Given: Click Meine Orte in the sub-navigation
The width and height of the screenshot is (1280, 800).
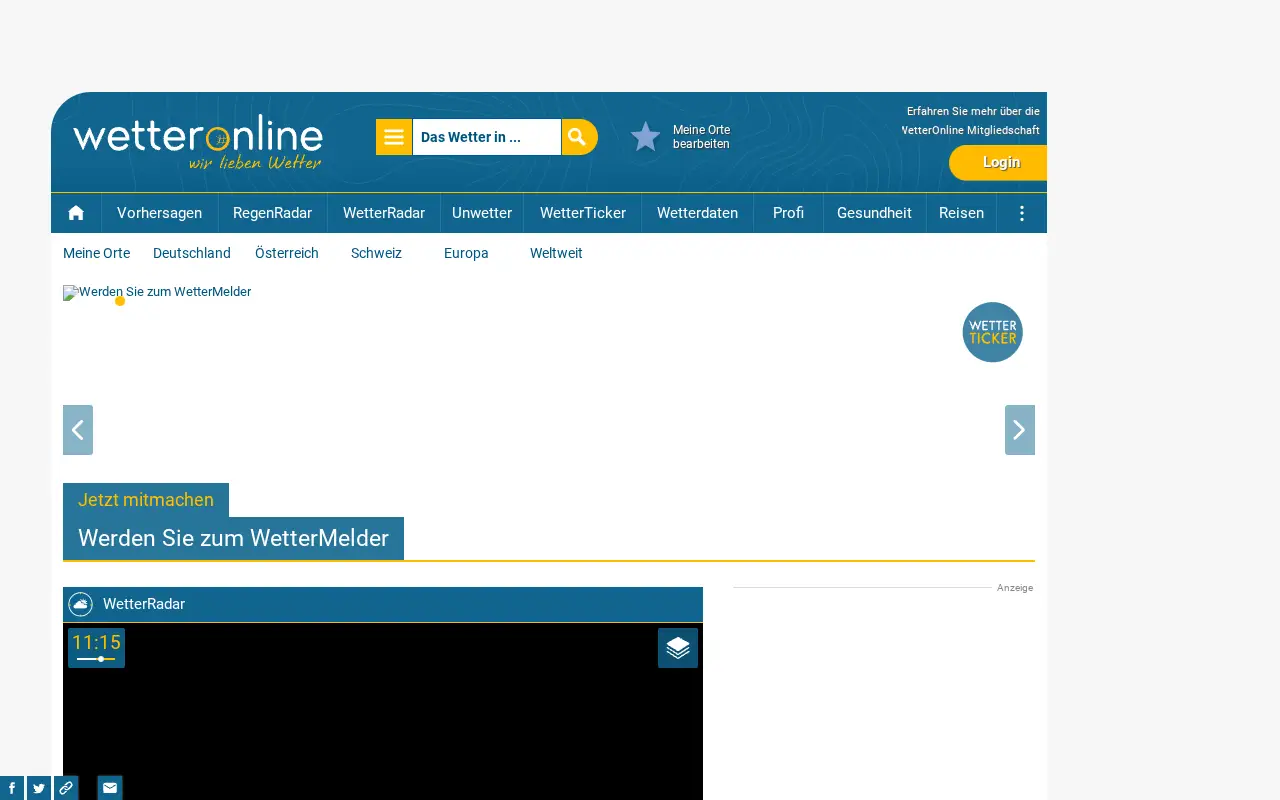Looking at the screenshot, I should click(x=96, y=253).
